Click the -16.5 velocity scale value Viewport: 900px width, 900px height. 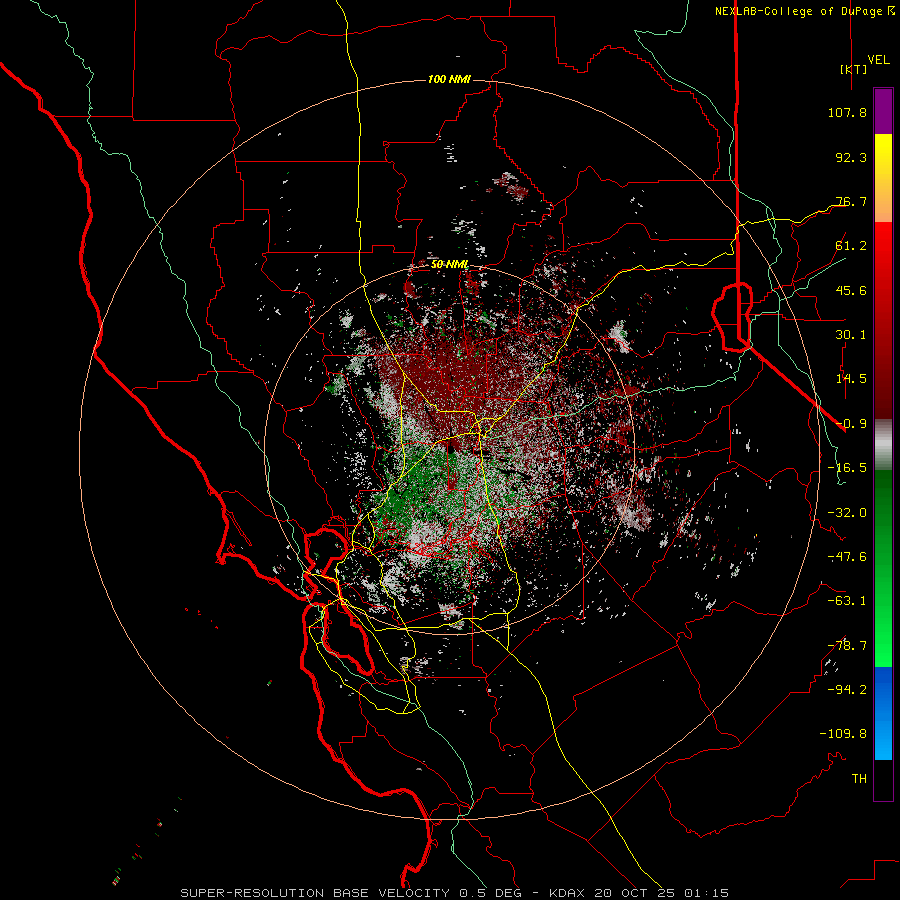coord(847,468)
